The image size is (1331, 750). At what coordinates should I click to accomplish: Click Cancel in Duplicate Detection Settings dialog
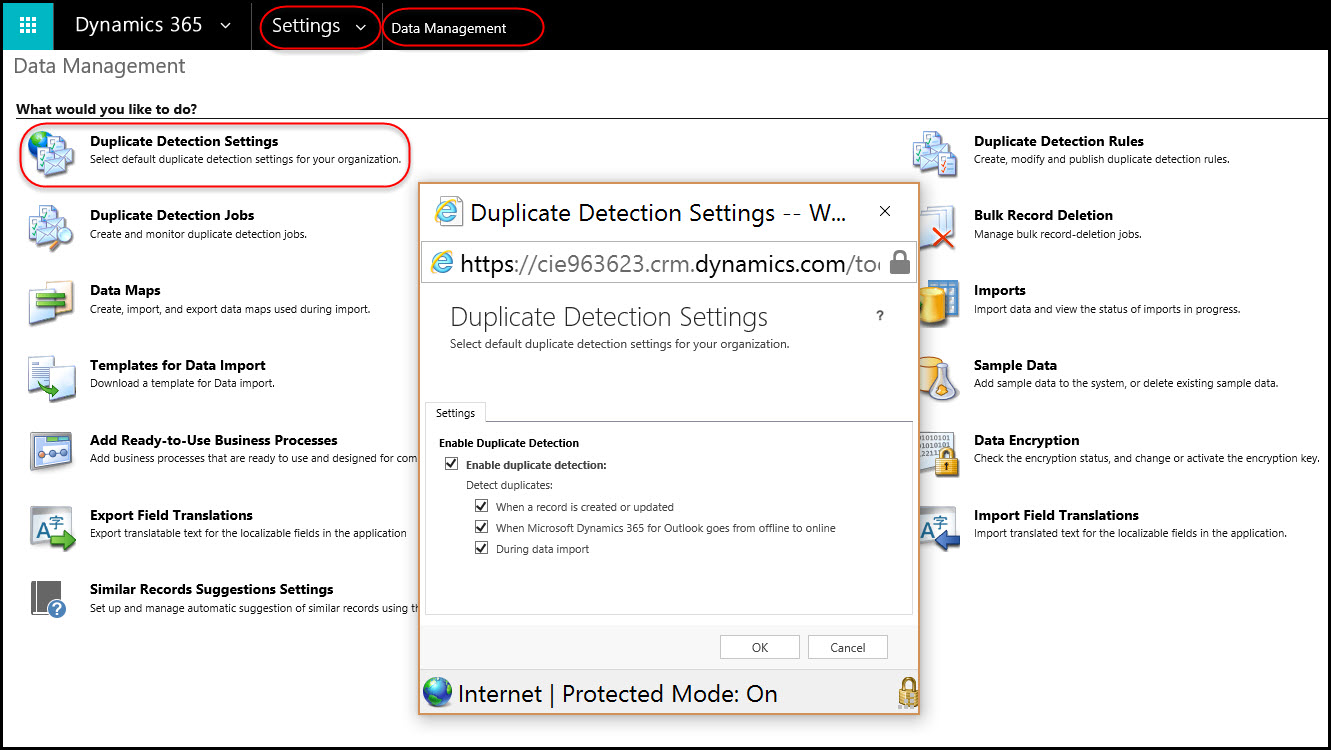click(x=848, y=647)
